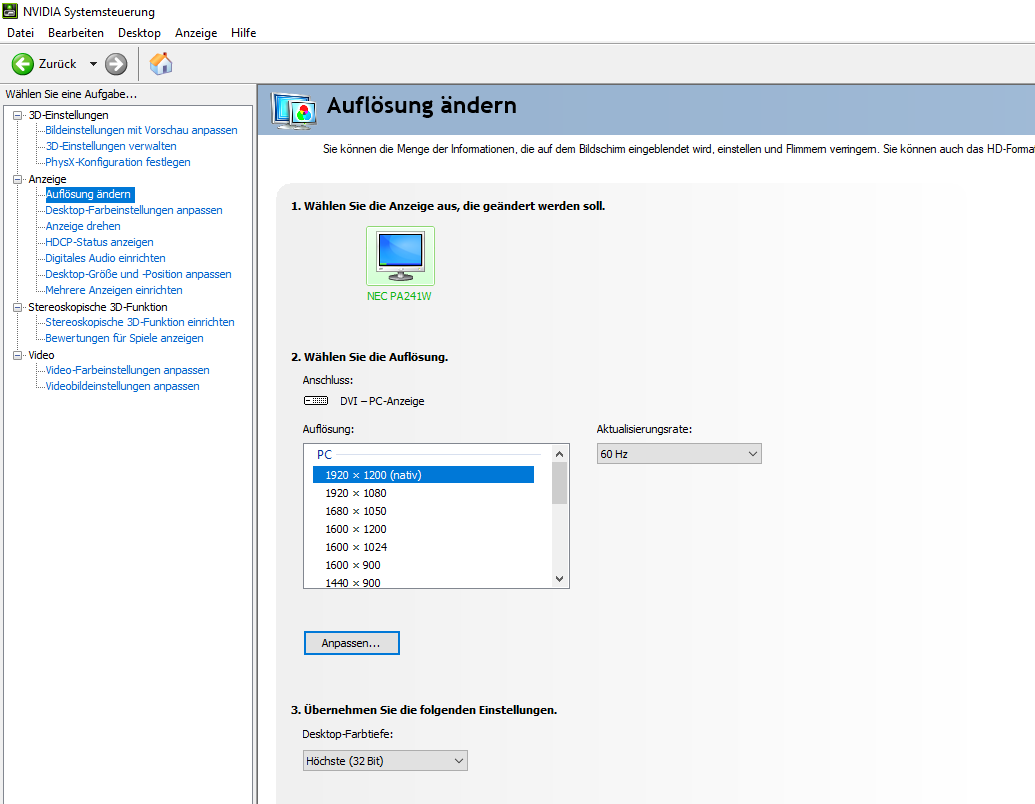
Task: Collapse the Stereoskopische 3D-Funktion node
Action: point(18,307)
